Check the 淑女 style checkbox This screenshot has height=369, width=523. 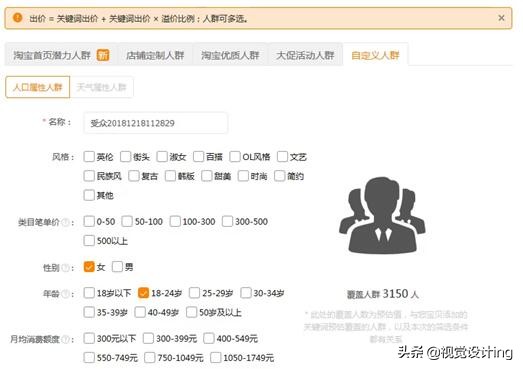162,156
